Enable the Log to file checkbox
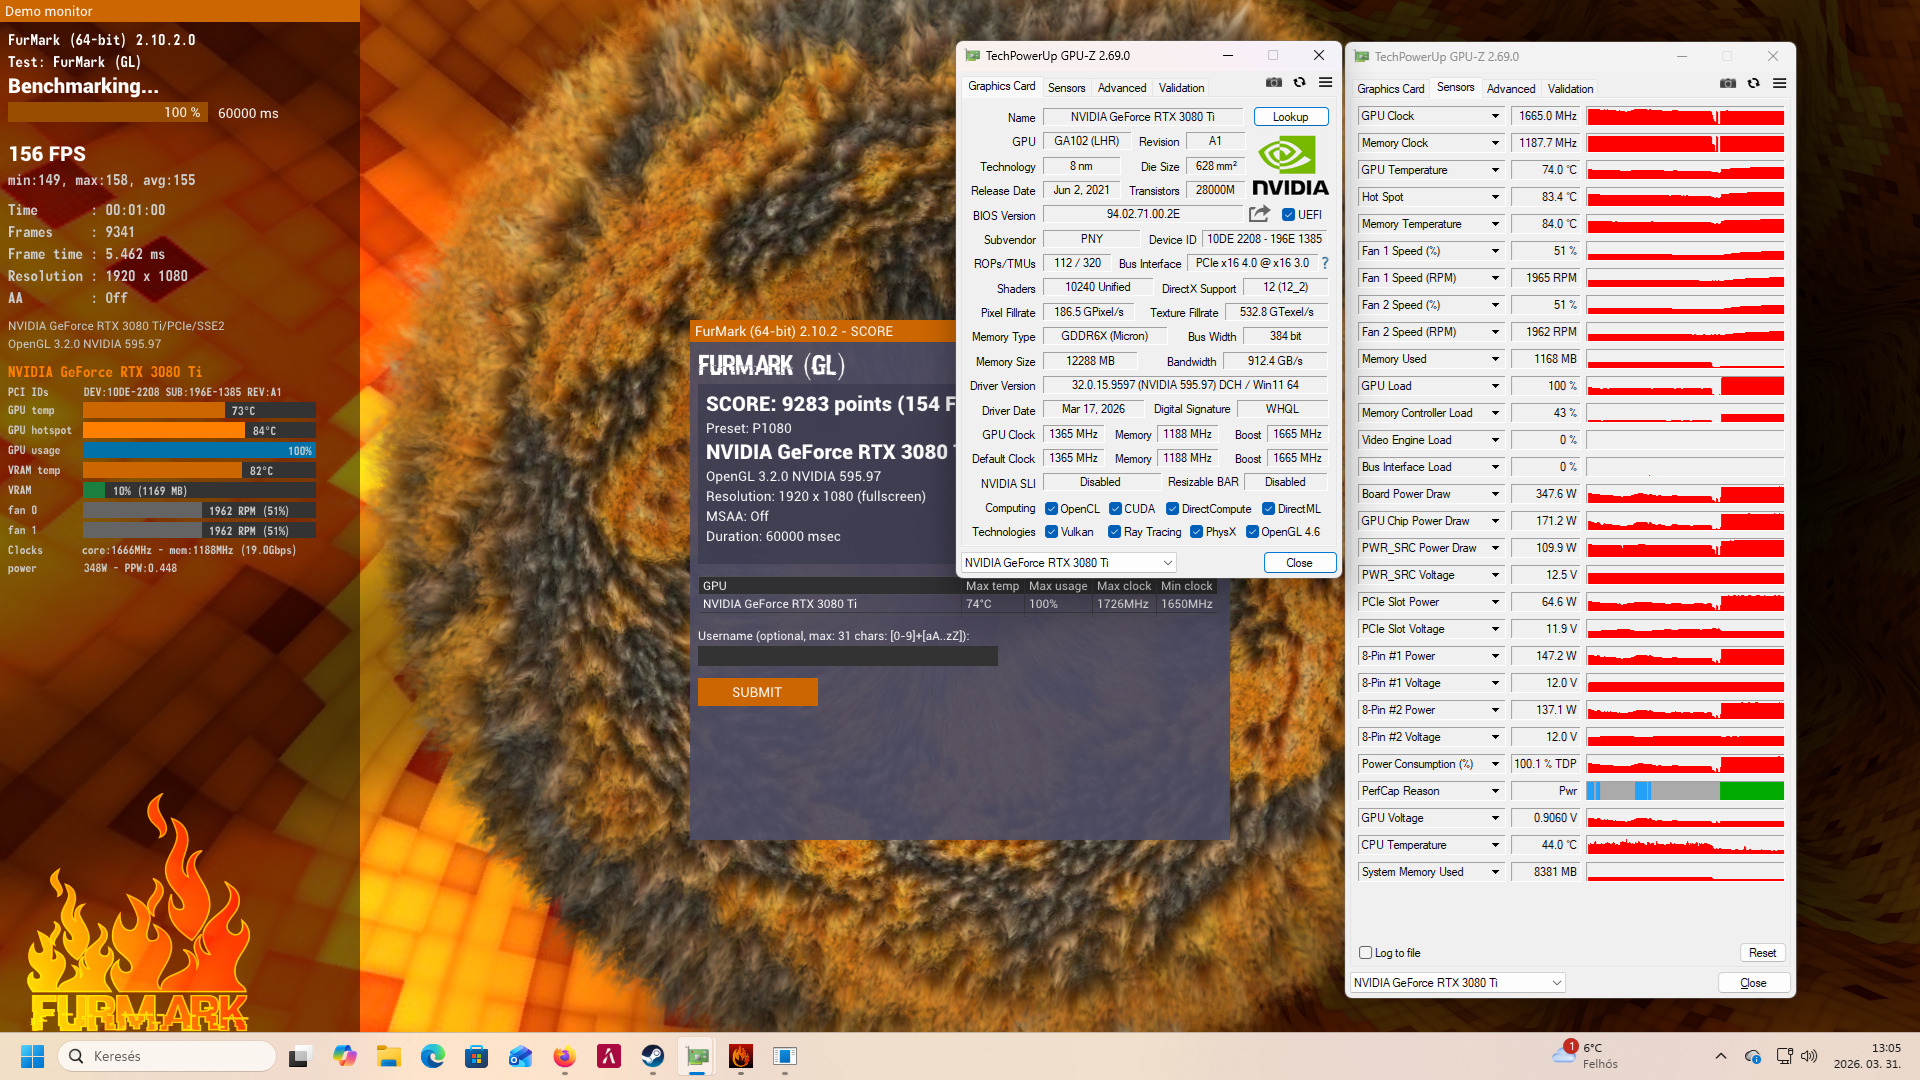 (1366, 953)
